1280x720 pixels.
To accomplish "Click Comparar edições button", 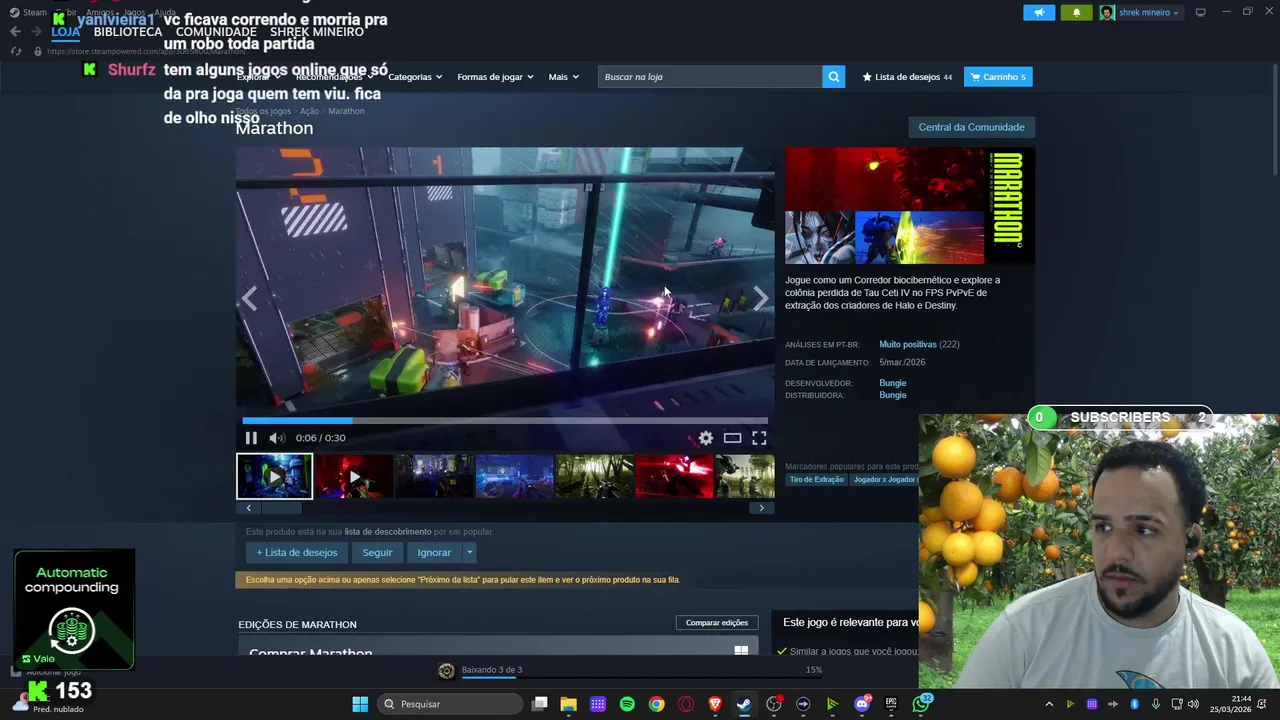I will click(x=717, y=623).
